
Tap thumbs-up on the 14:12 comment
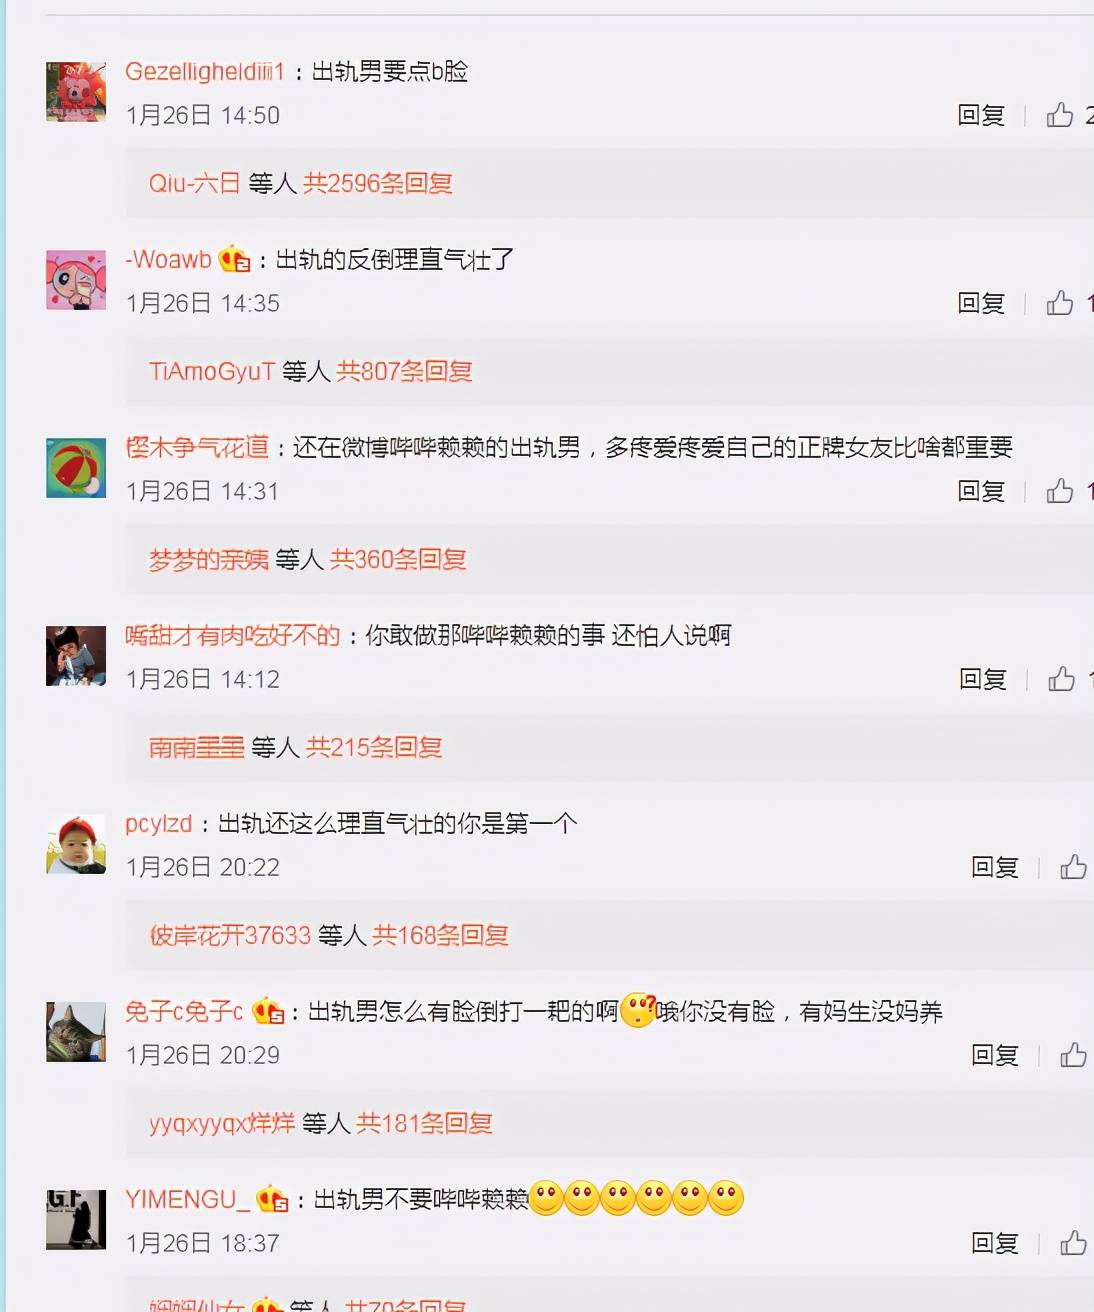point(1061,679)
